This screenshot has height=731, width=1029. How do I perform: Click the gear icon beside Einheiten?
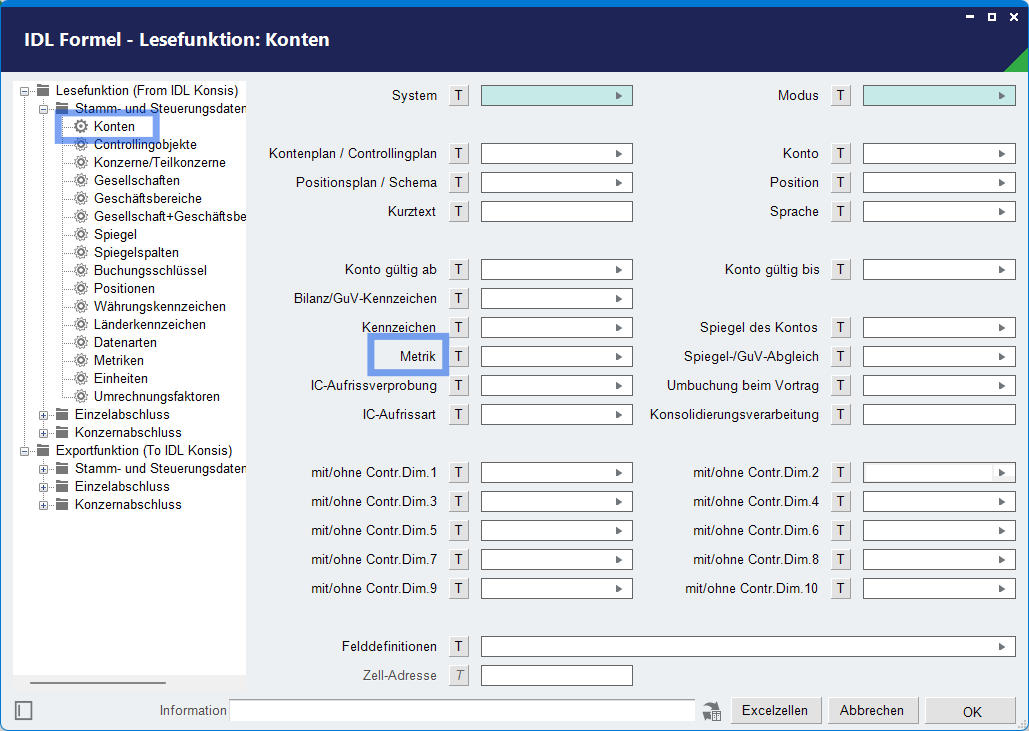pyautogui.click(x=81, y=379)
